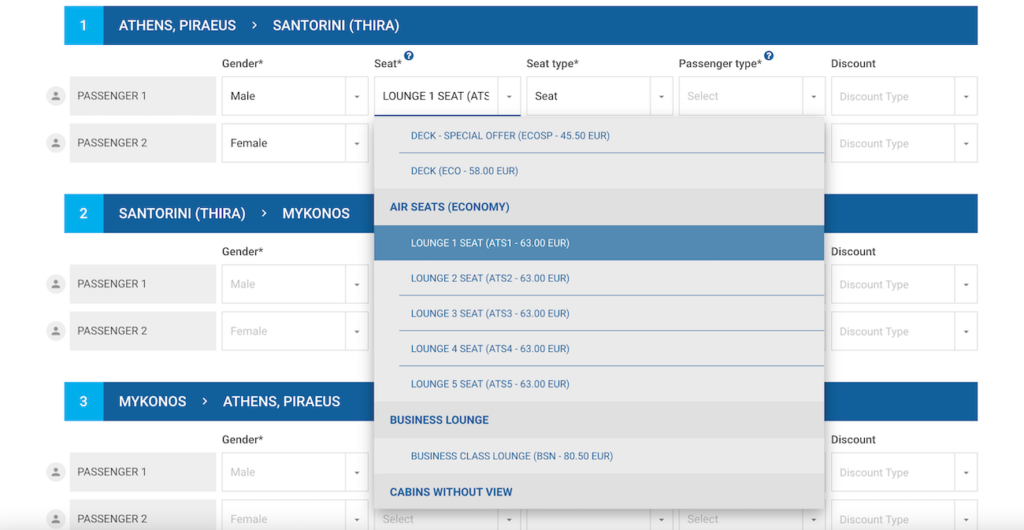1024x530 pixels.
Task: Click Passenger 2 person icon in Athens–Santorini route
Action: pos(56,143)
